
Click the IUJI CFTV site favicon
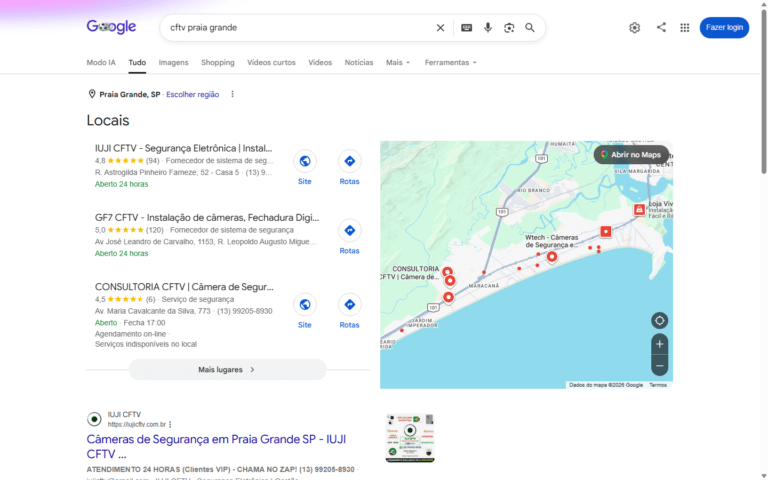94,419
